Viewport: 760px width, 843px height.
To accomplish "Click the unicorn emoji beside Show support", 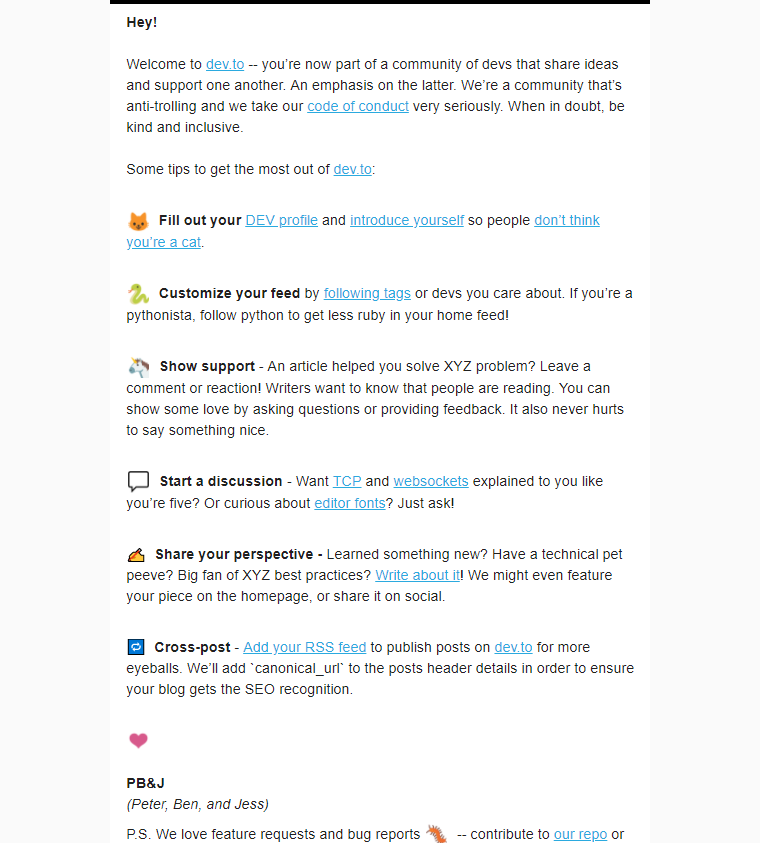I will [x=139, y=367].
